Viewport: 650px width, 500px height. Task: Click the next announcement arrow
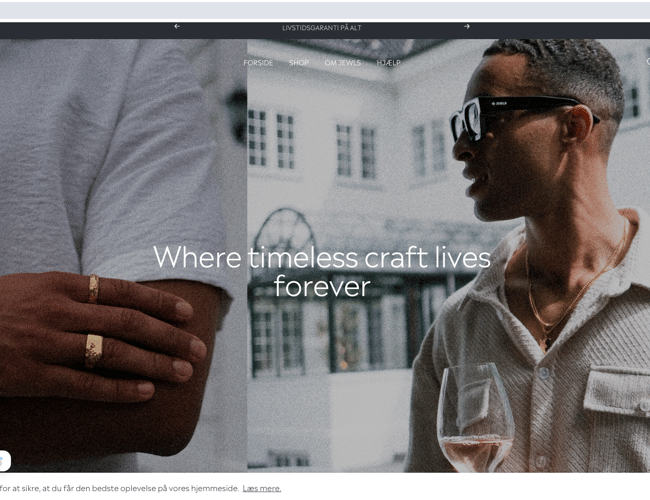tap(466, 27)
